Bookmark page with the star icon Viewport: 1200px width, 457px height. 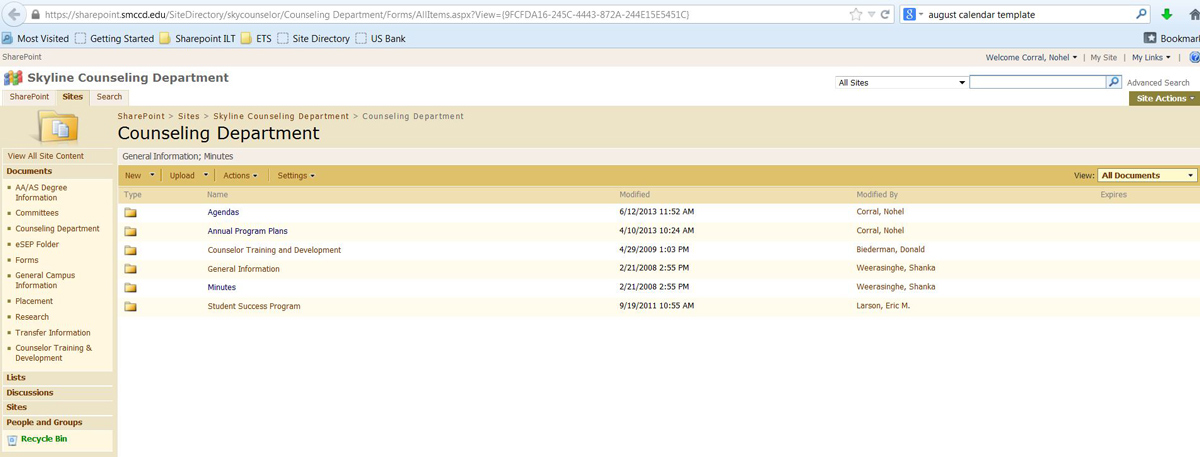855,15
